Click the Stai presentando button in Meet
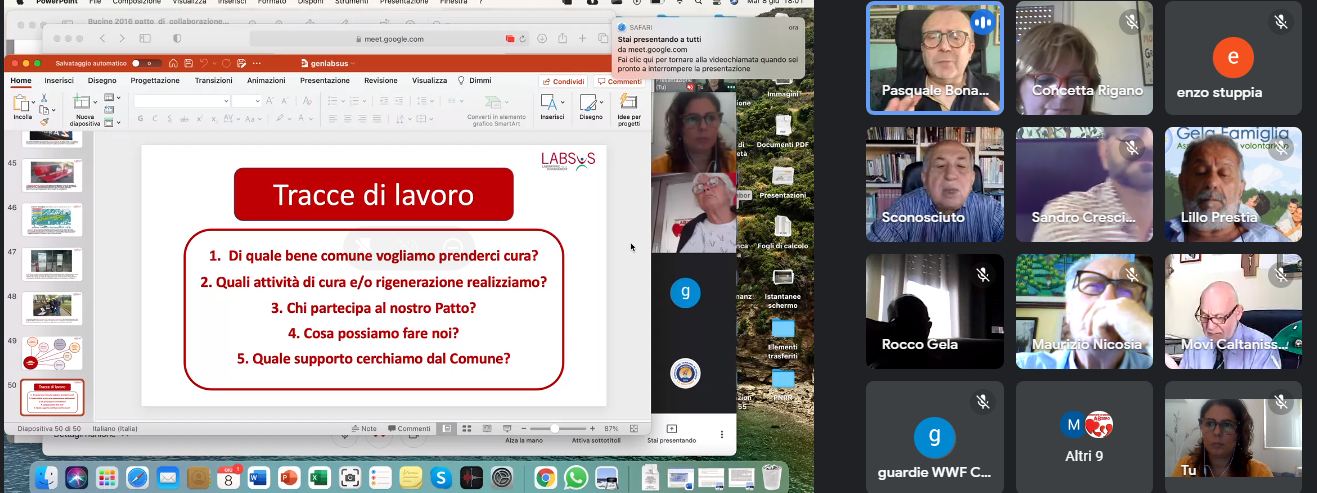Screen dimensions: 1317x493 [x=671, y=434]
